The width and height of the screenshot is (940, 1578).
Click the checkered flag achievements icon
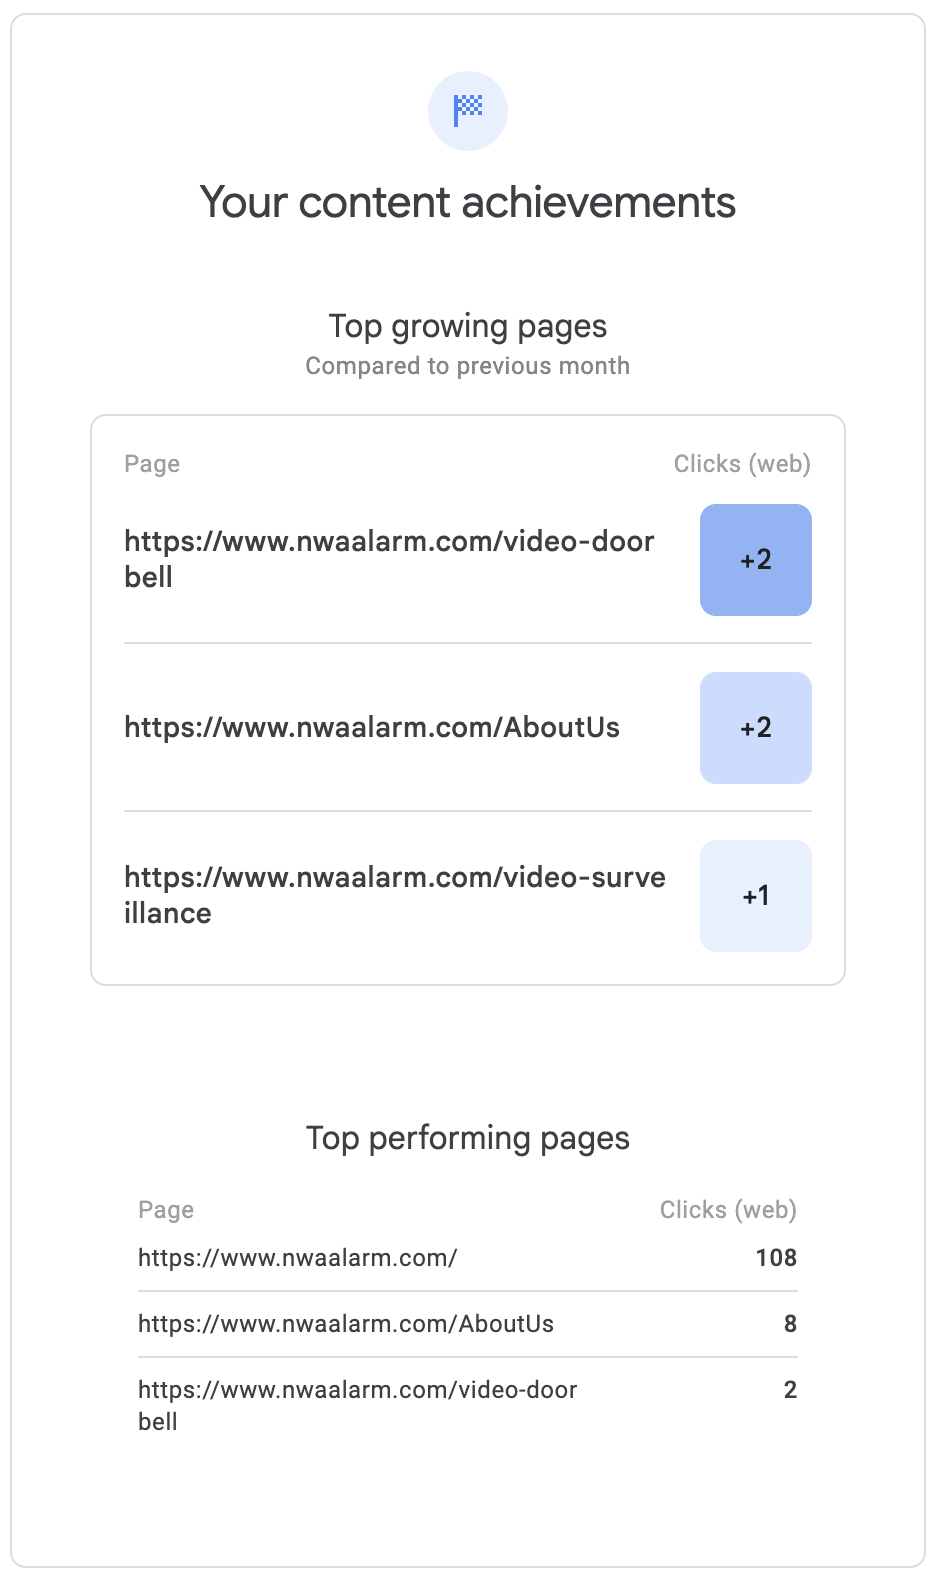coord(468,110)
